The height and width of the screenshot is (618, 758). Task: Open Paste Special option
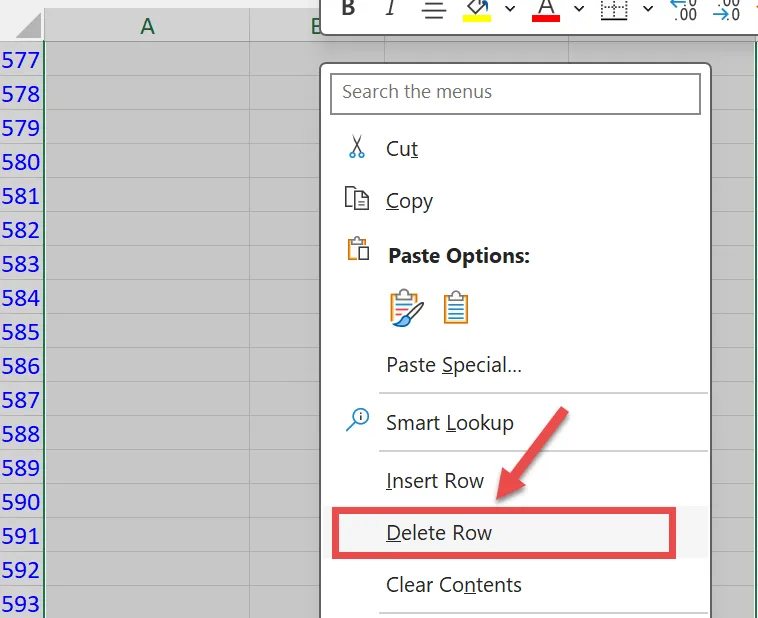coord(454,365)
